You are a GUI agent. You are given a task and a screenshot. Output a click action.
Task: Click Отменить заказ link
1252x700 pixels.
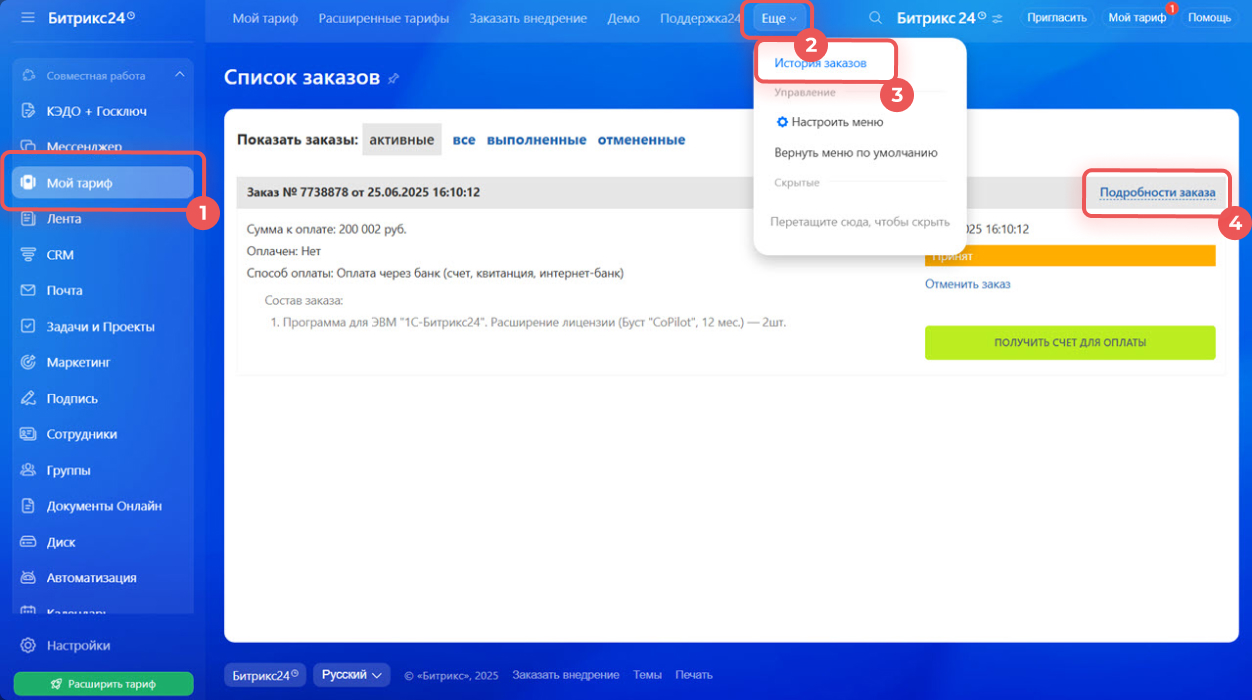[967, 284]
